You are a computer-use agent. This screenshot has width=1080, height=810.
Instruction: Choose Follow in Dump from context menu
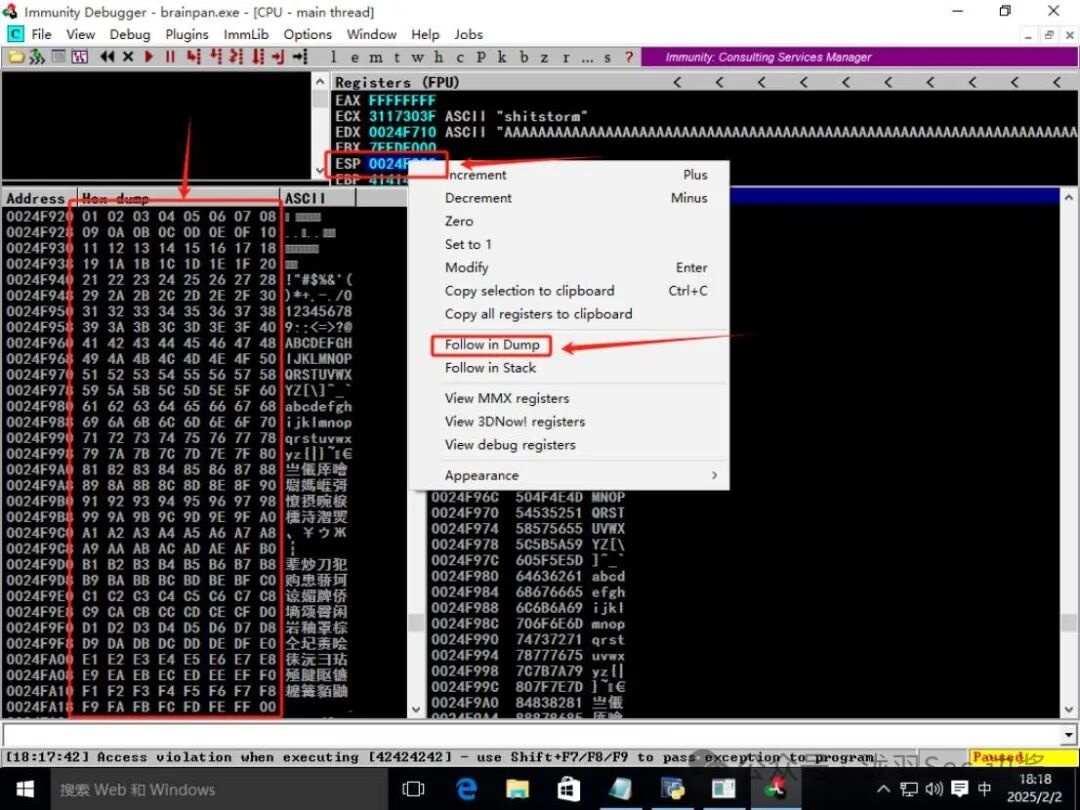492,345
